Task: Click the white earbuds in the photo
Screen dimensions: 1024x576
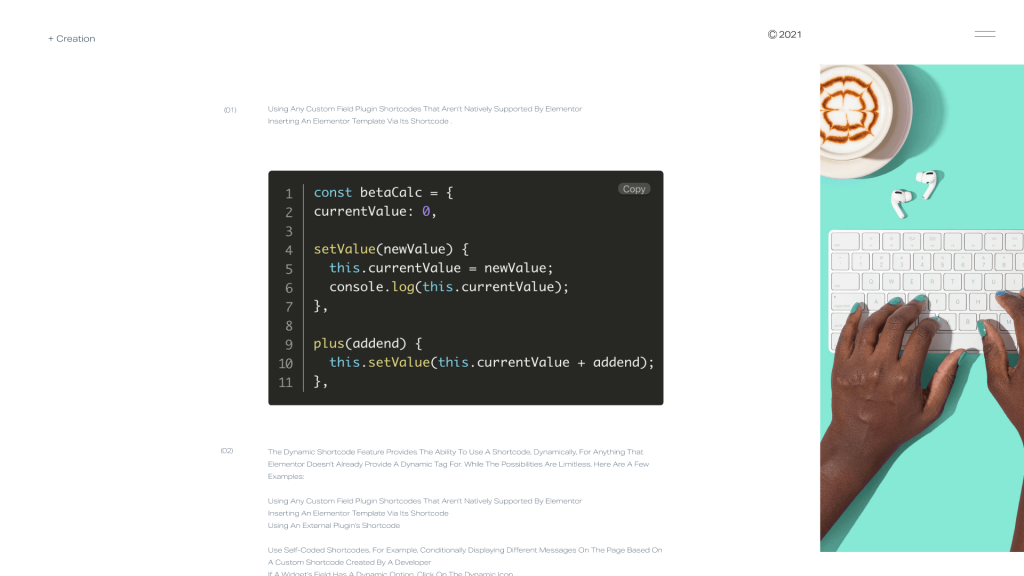Action: click(x=915, y=192)
